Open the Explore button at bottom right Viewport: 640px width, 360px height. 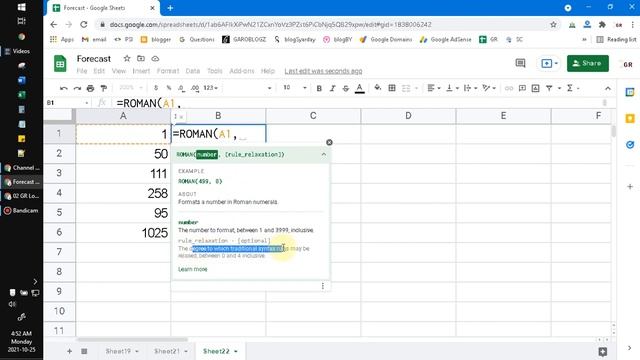click(602, 351)
